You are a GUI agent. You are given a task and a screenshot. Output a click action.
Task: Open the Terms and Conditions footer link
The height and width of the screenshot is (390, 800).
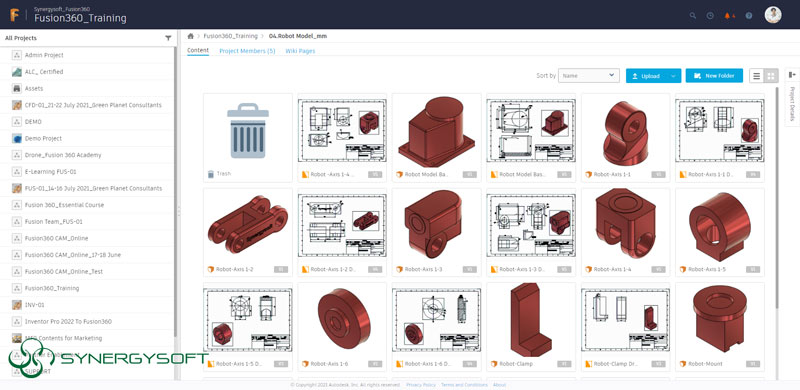[x=464, y=385]
